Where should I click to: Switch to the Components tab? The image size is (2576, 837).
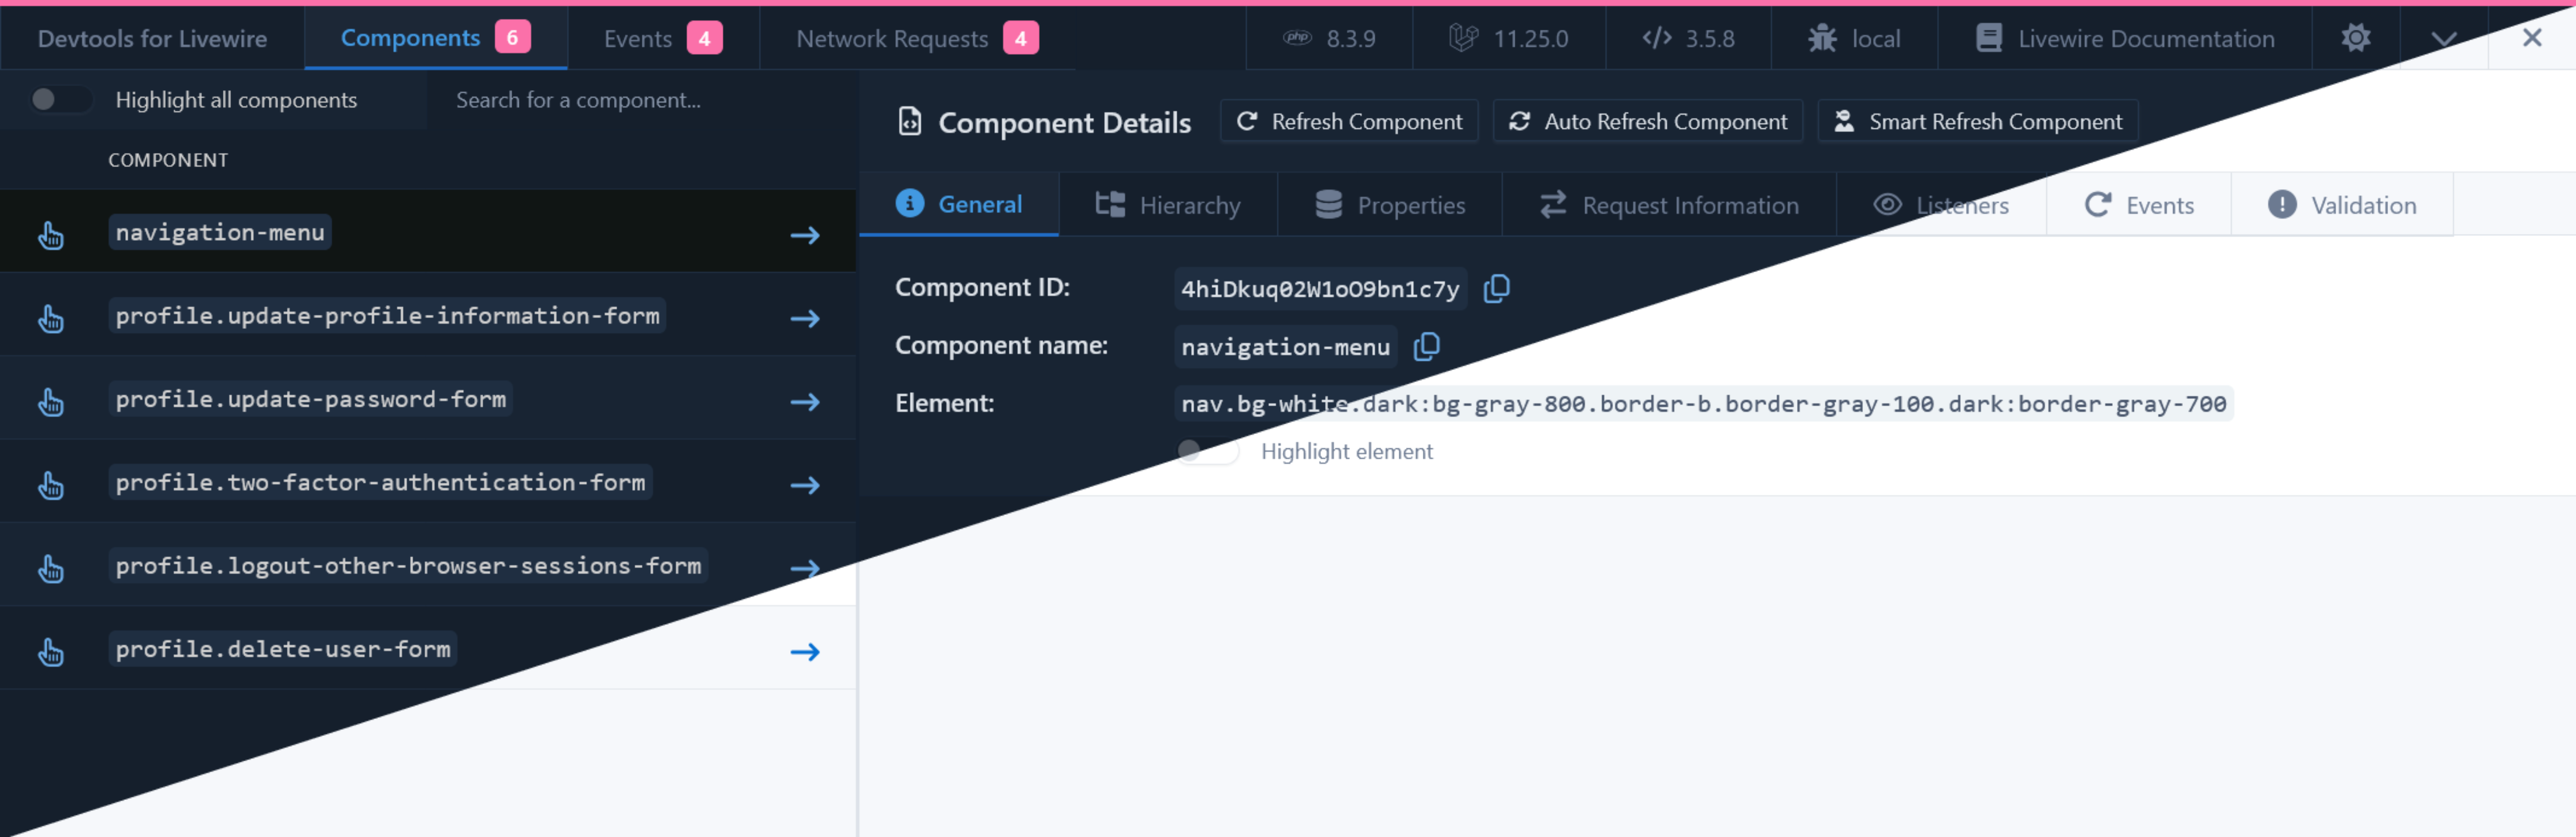click(x=435, y=38)
